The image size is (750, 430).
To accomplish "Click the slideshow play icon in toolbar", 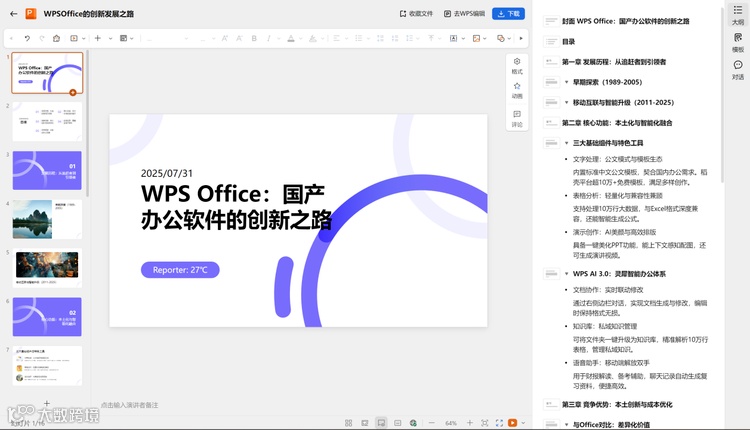I will pos(74,38).
